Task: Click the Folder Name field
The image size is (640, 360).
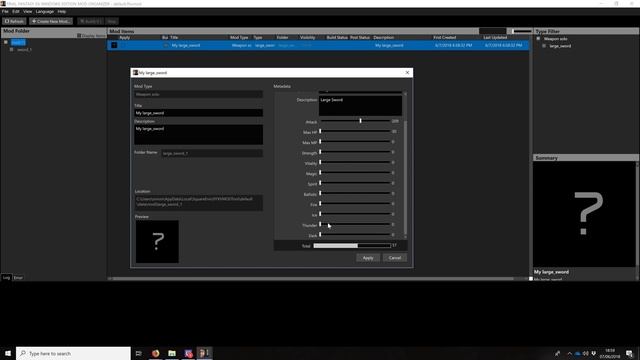Action: pos(212,153)
